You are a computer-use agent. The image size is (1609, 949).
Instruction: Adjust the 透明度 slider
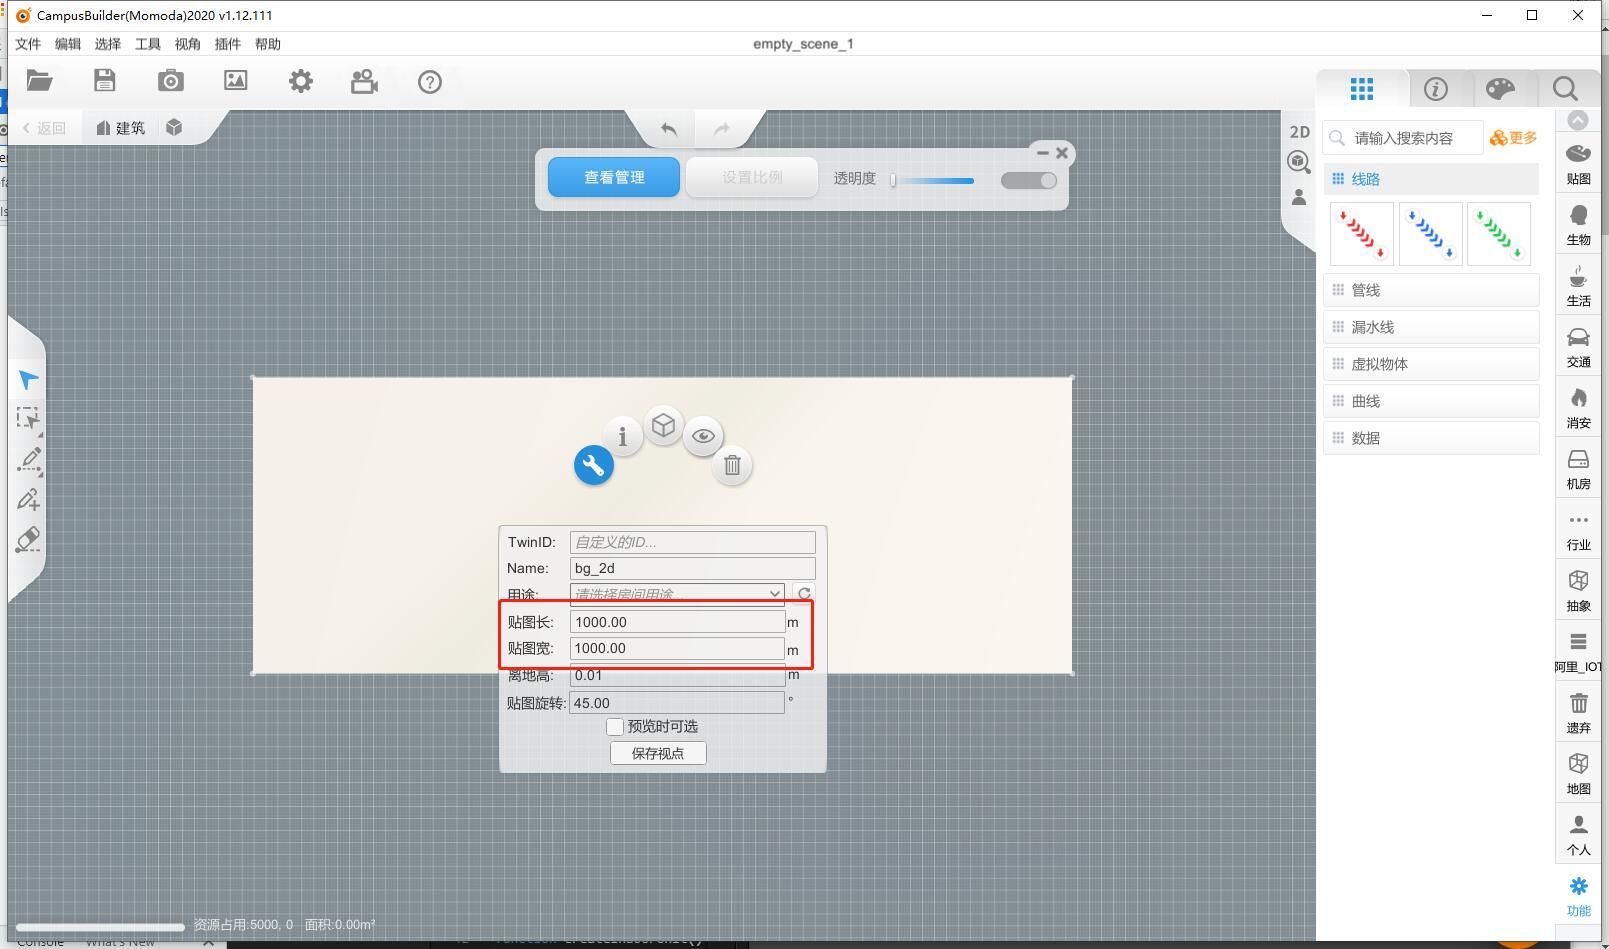click(932, 180)
